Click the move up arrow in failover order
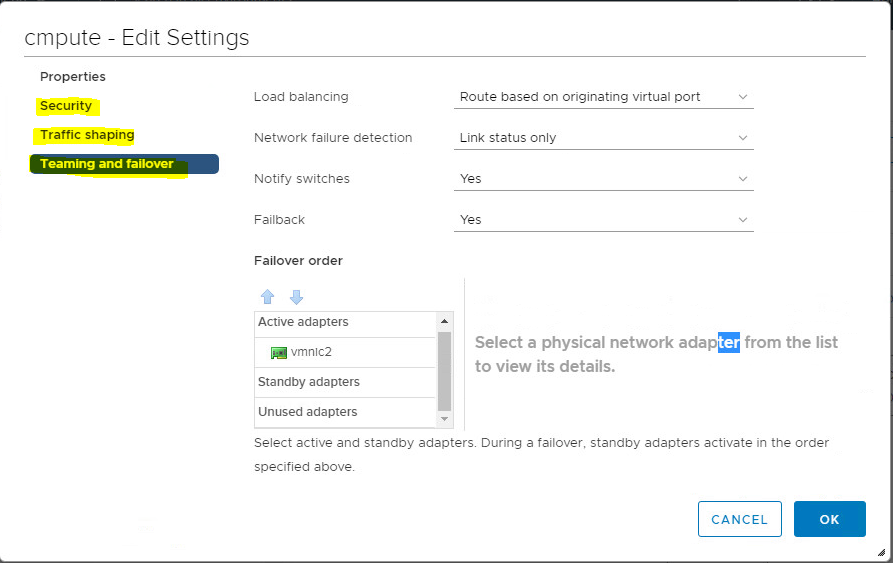The width and height of the screenshot is (893, 563). point(267,297)
